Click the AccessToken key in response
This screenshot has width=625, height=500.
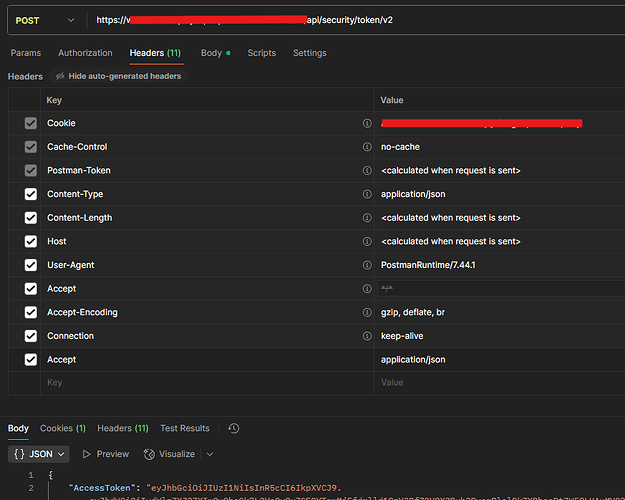point(102,488)
